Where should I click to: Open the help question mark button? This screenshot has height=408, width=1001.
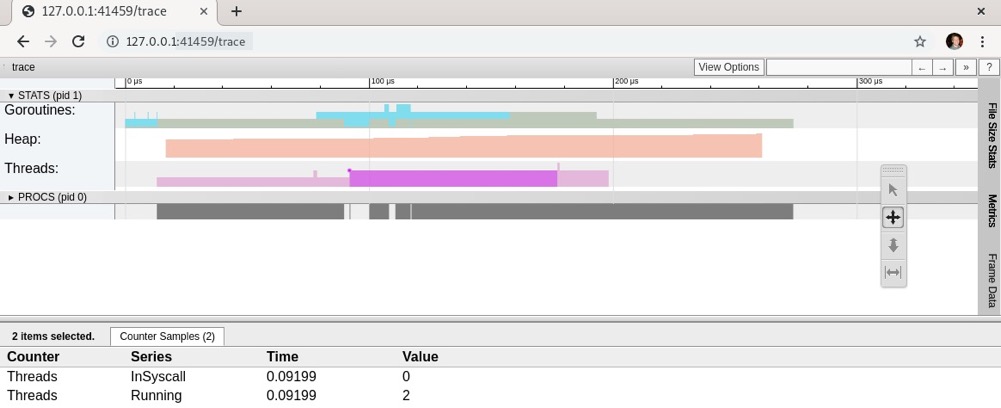coord(988,68)
